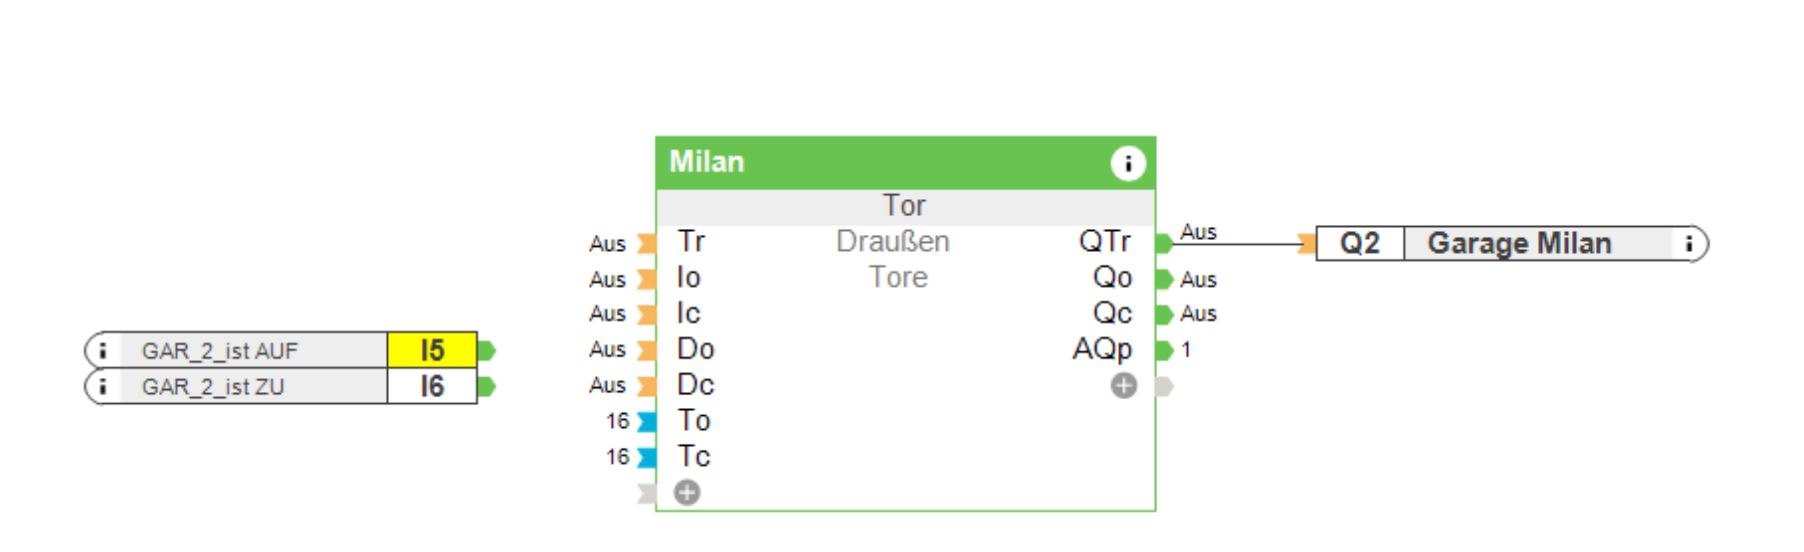Click orange Tr input connector
The height and width of the screenshot is (552, 1804).
[x=647, y=243]
